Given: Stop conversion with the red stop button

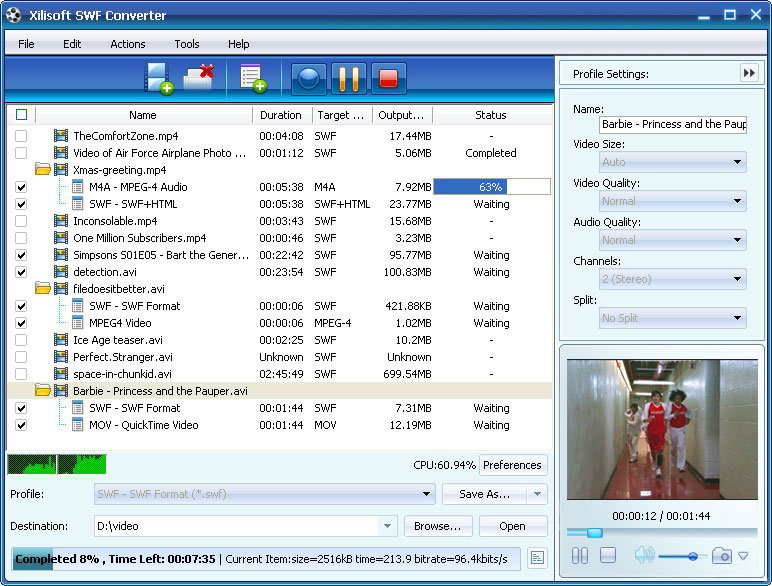Looking at the screenshot, I should coord(388,78).
